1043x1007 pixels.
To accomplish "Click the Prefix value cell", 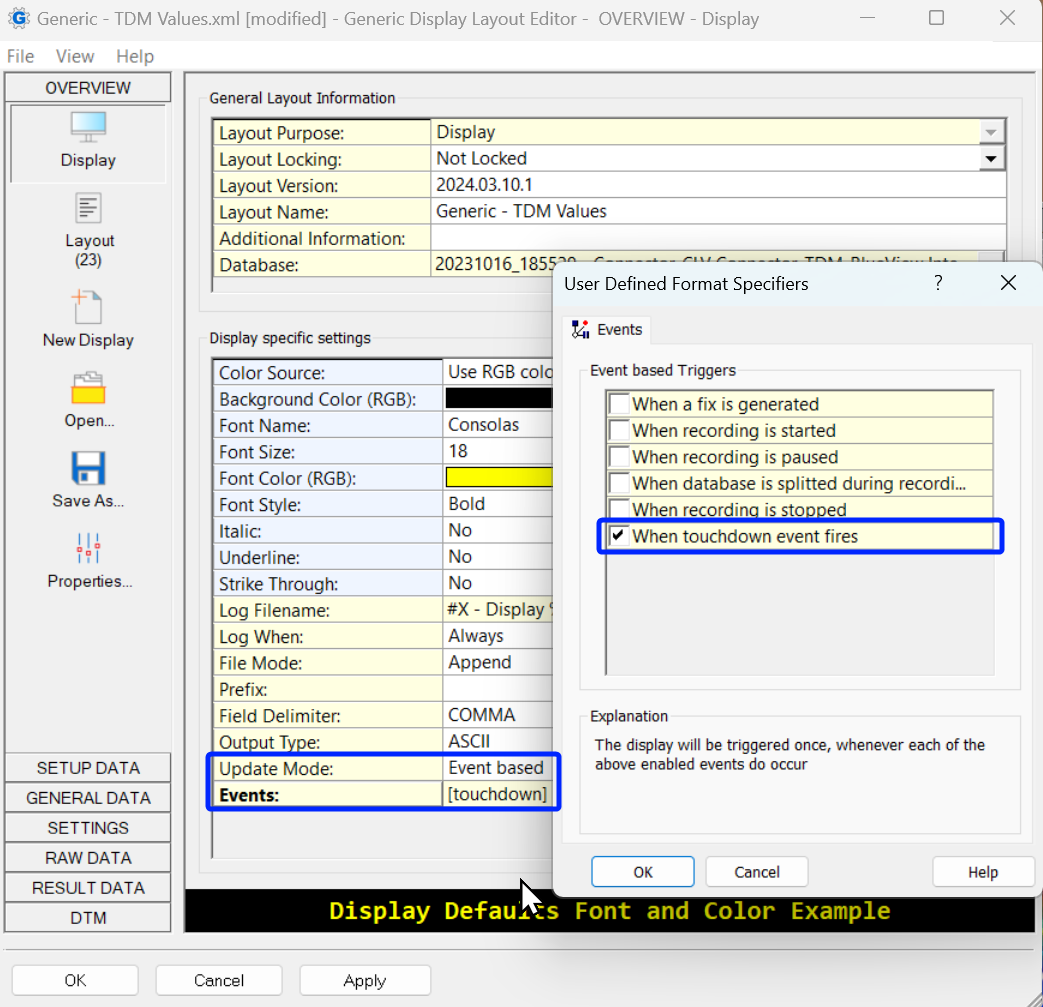I will 498,688.
